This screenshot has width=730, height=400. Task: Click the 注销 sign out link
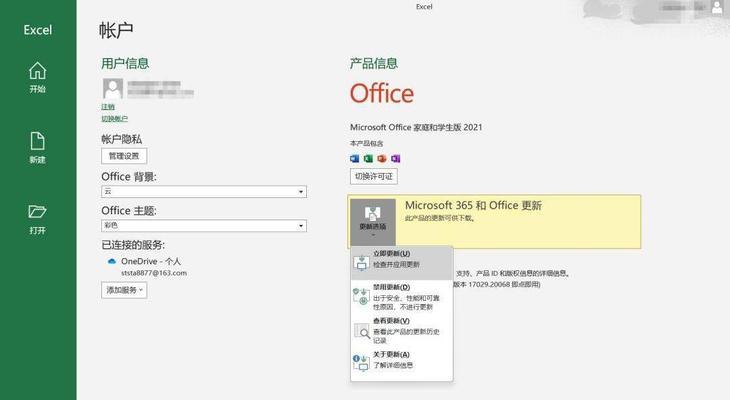(x=108, y=107)
